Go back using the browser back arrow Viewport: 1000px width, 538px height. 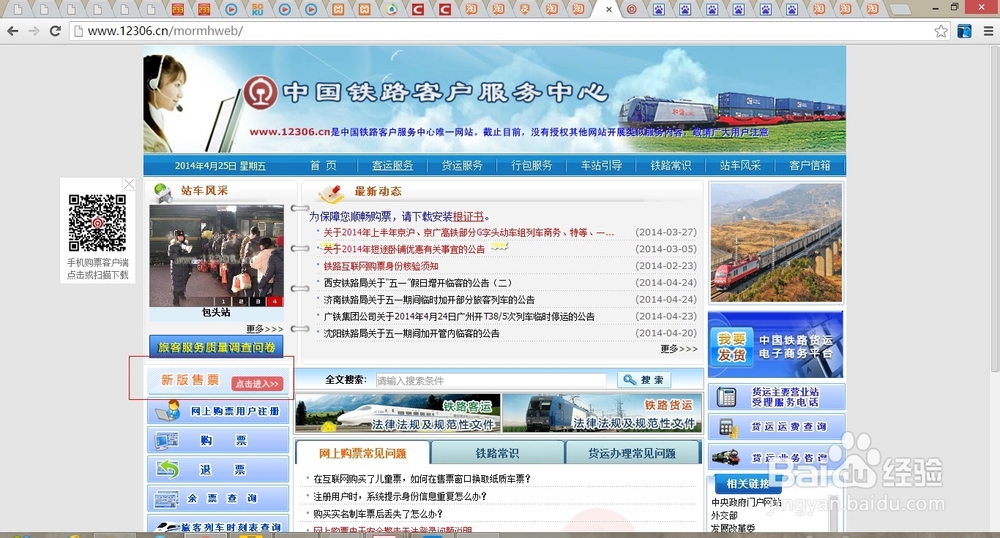point(13,31)
